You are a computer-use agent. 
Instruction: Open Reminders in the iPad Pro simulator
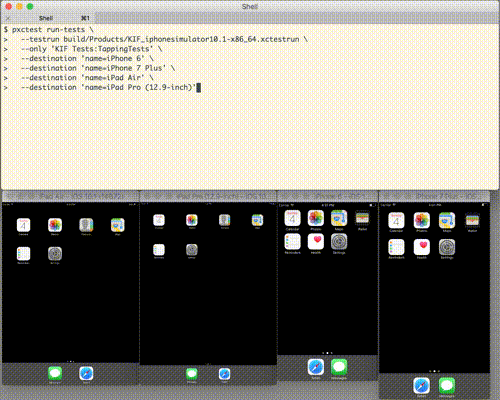point(159,250)
